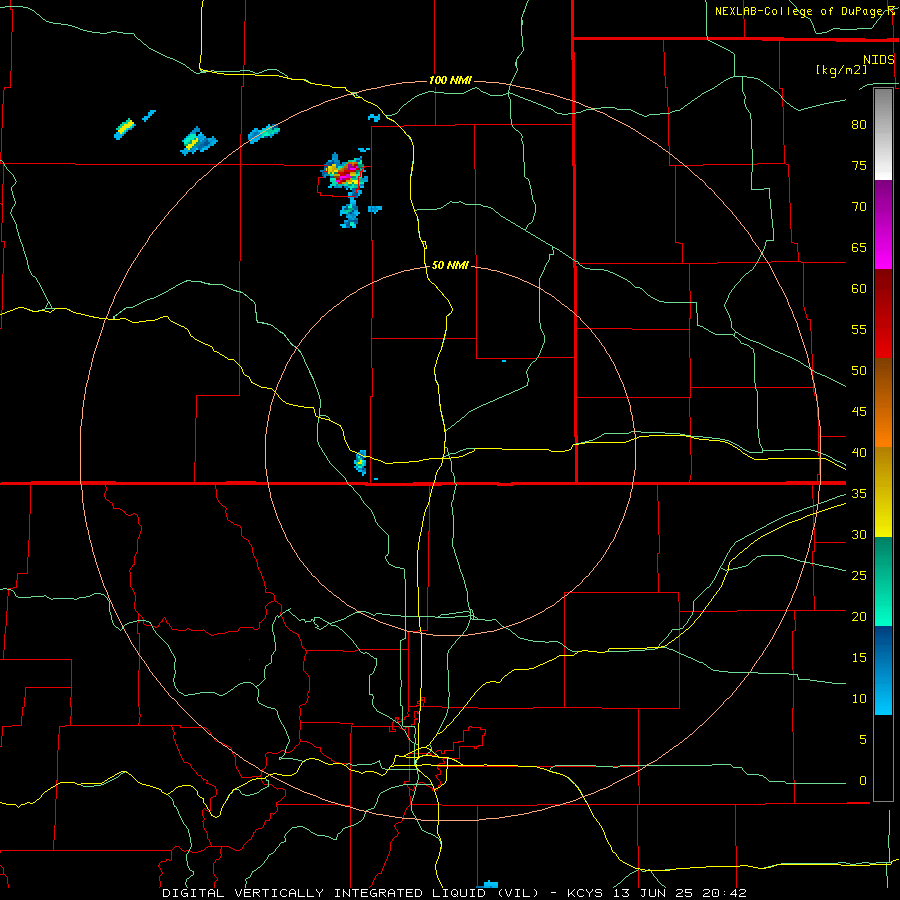The height and width of the screenshot is (900, 900).
Task: Select the yellow 30-35 color scale segment
Action: coord(883,492)
